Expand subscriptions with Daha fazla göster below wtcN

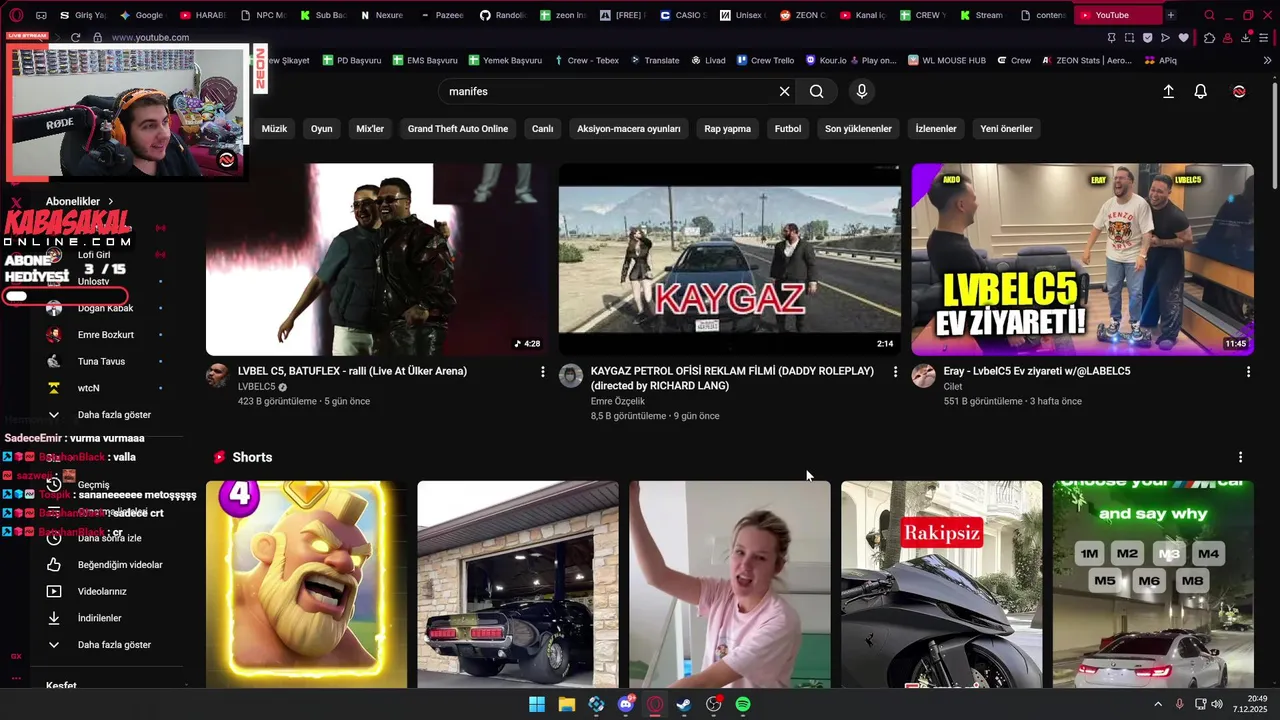tap(100, 414)
